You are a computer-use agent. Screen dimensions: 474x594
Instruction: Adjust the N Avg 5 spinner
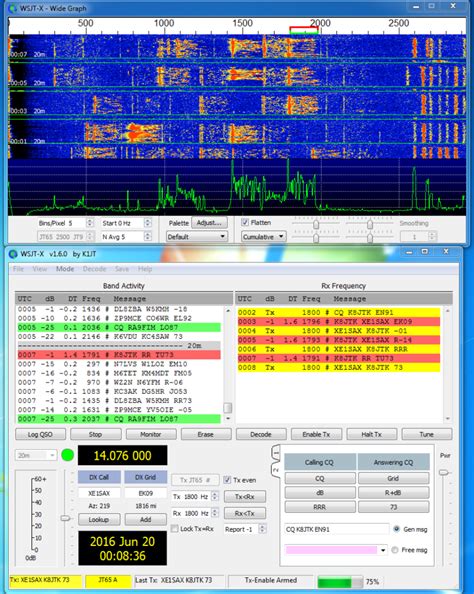coord(148,237)
